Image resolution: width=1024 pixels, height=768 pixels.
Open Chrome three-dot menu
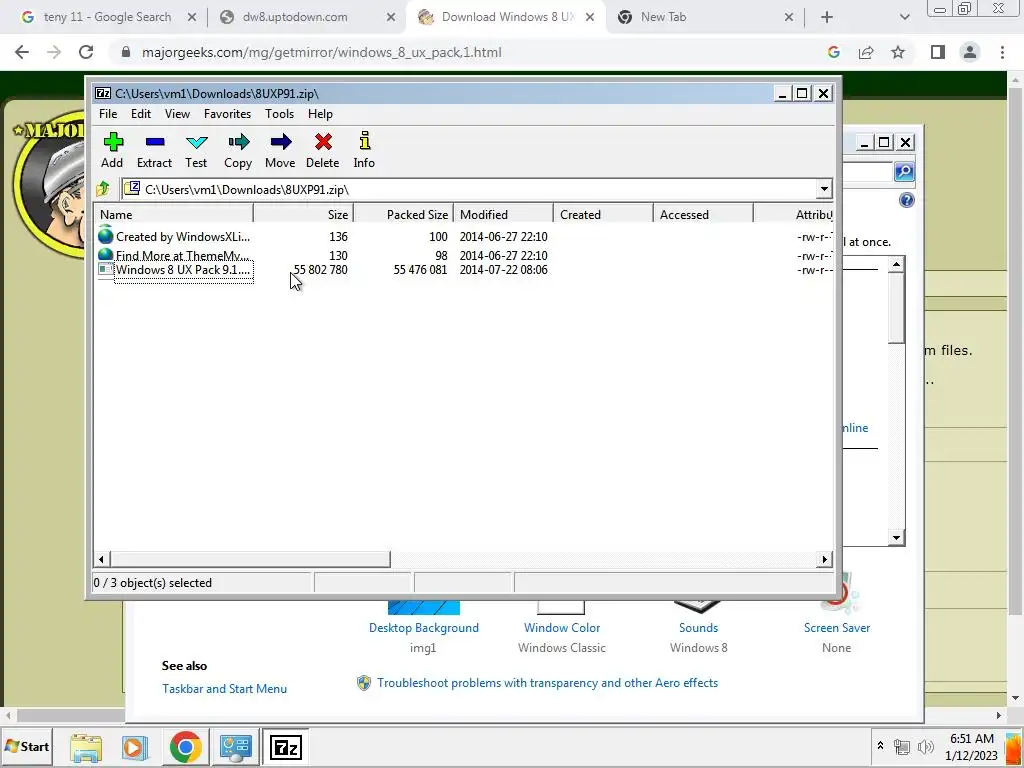1002,52
